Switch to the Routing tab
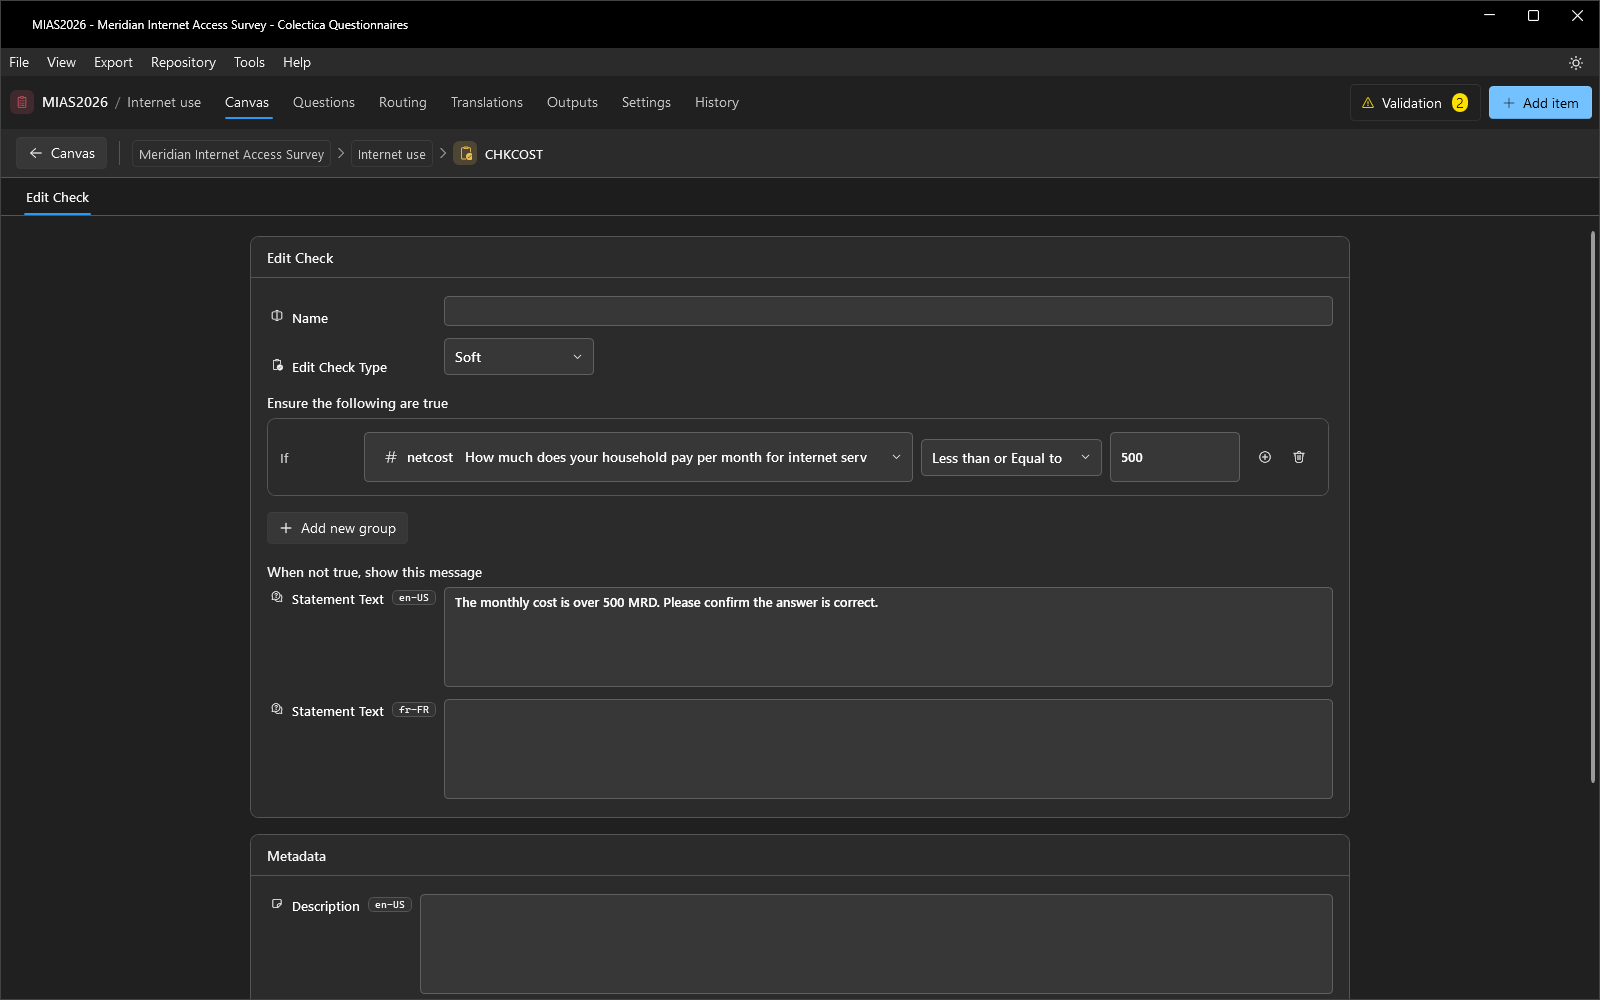Viewport: 1600px width, 1000px height. point(403,102)
